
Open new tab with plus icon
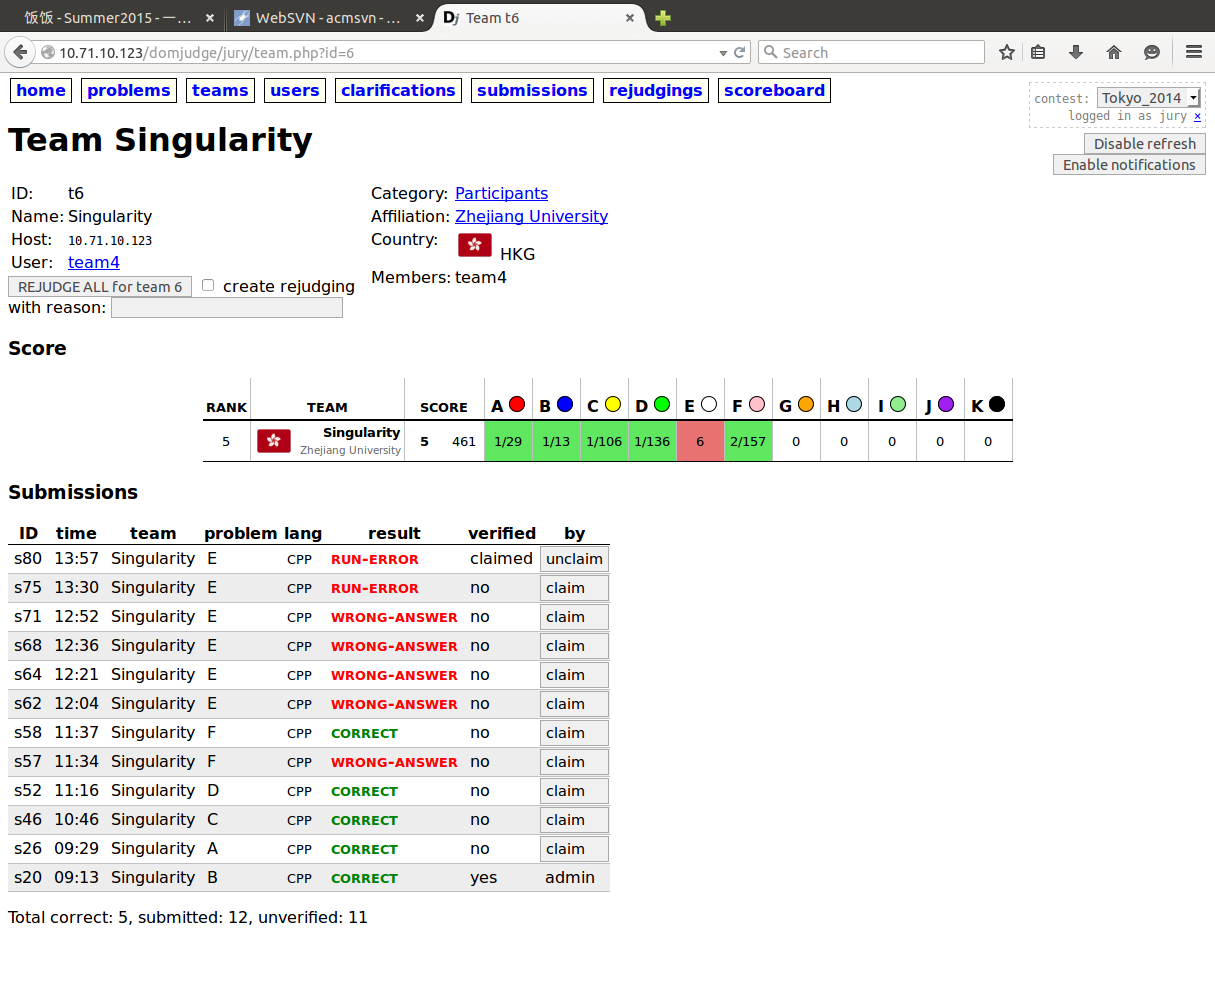tap(663, 18)
